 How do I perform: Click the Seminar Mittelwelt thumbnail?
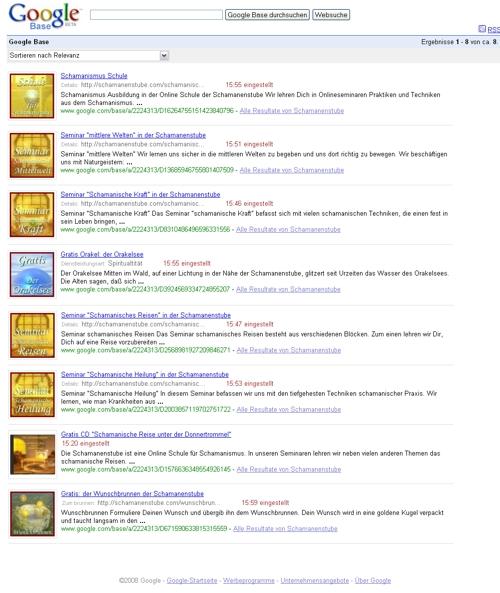32,155
